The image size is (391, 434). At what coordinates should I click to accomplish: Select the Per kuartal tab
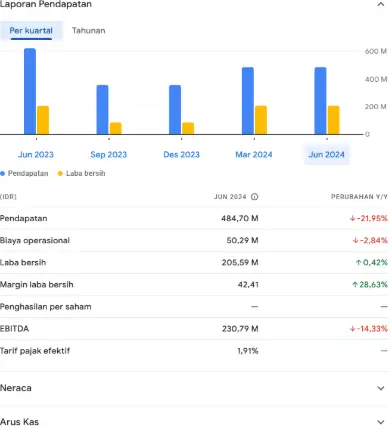coord(31,31)
